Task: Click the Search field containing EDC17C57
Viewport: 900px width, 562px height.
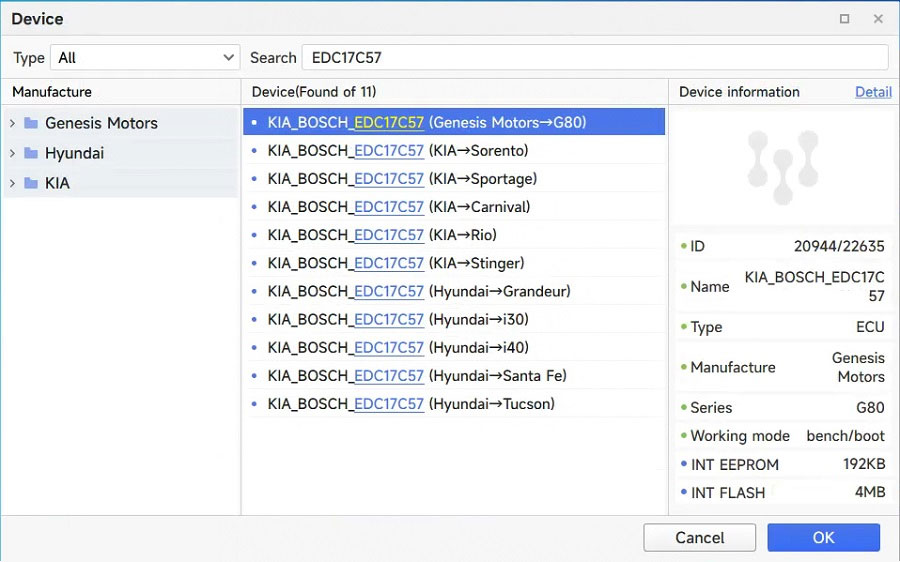Action: pos(594,58)
